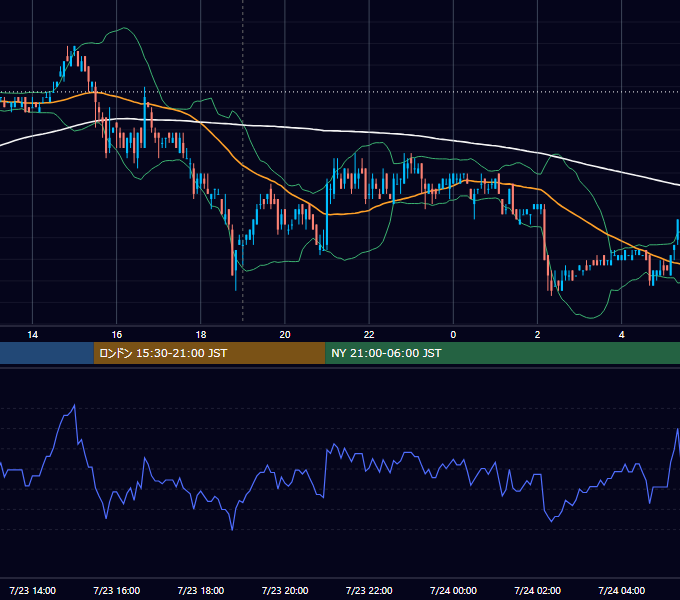Click the 7/23 14:00 time label
Screen dimensions: 680x600
[33, 590]
